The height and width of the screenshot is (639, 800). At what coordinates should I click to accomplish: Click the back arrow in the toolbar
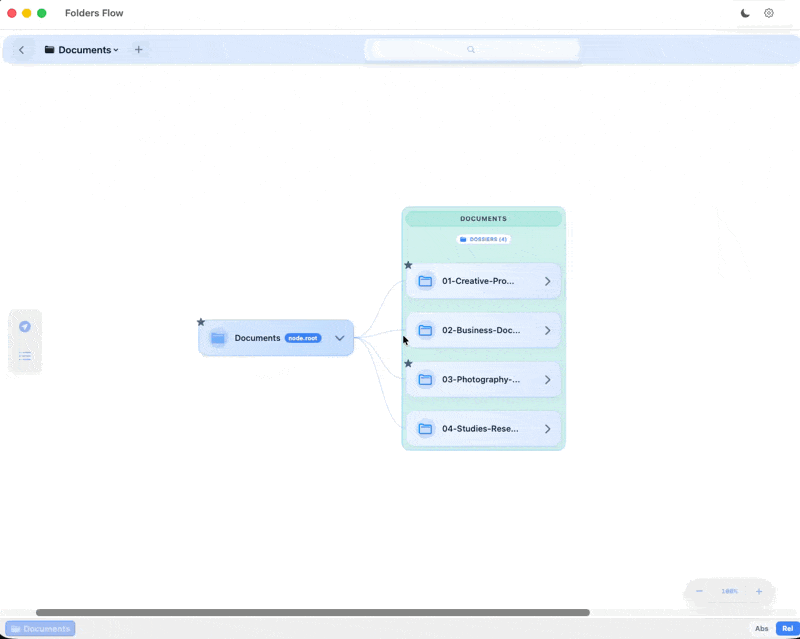click(x=21, y=49)
